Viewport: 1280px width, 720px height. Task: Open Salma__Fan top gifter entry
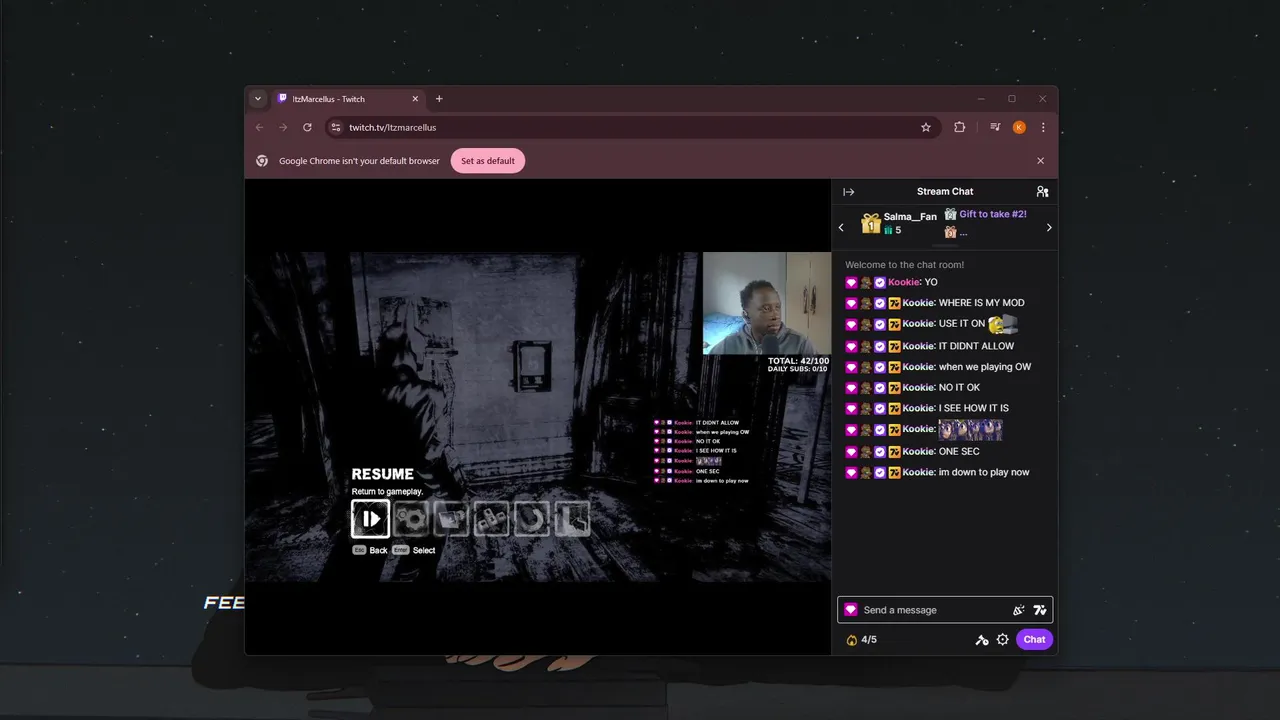coord(899,223)
